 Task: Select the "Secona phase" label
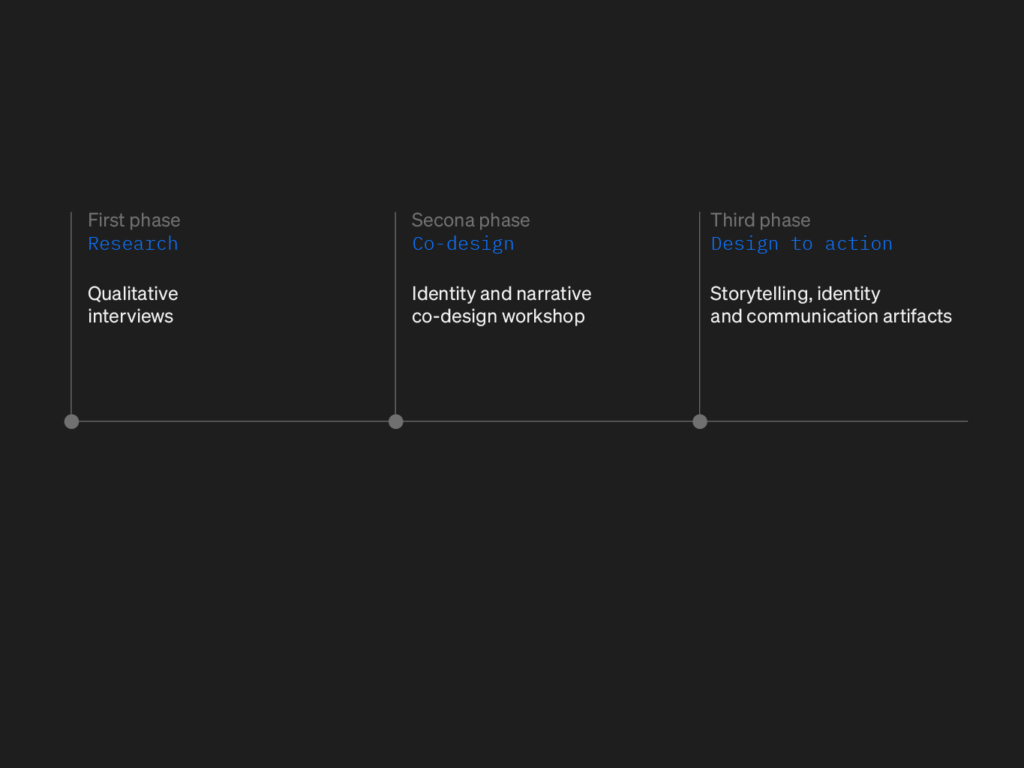click(471, 220)
